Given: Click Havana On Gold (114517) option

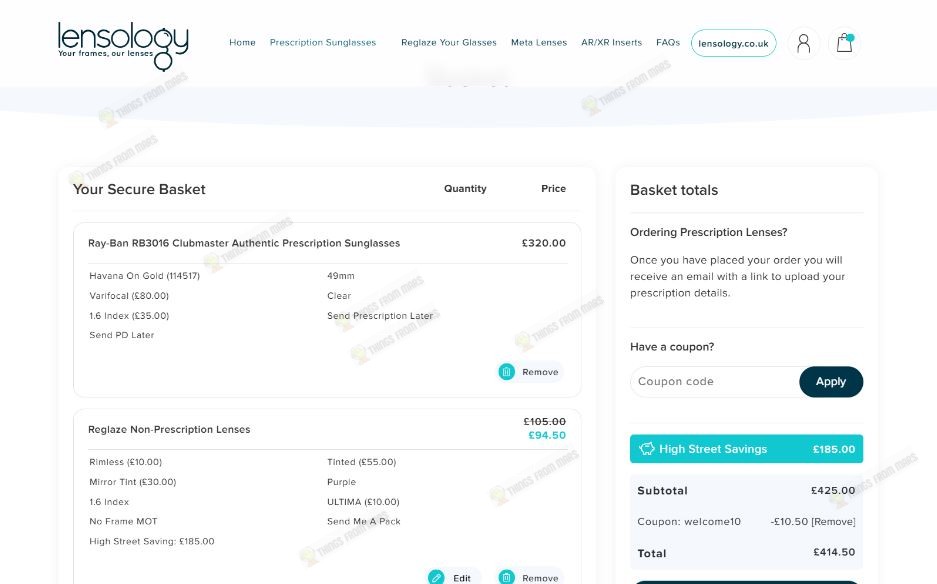Looking at the screenshot, I should [x=145, y=276].
